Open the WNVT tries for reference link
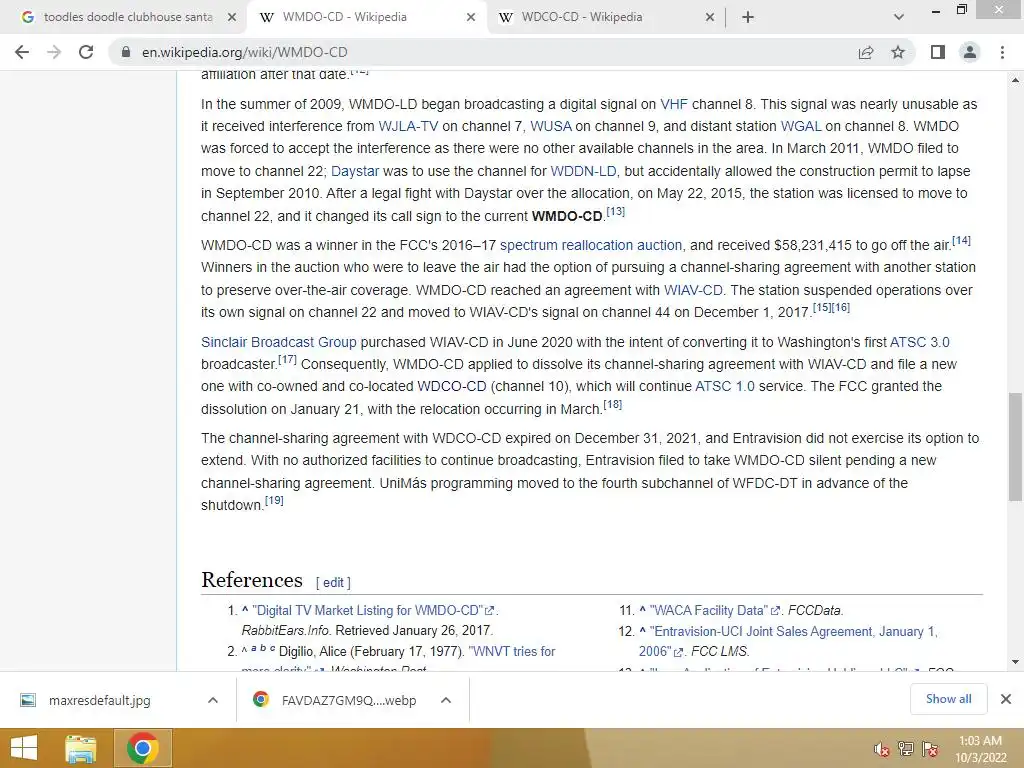1024x768 pixels. [x=512, y=652]
